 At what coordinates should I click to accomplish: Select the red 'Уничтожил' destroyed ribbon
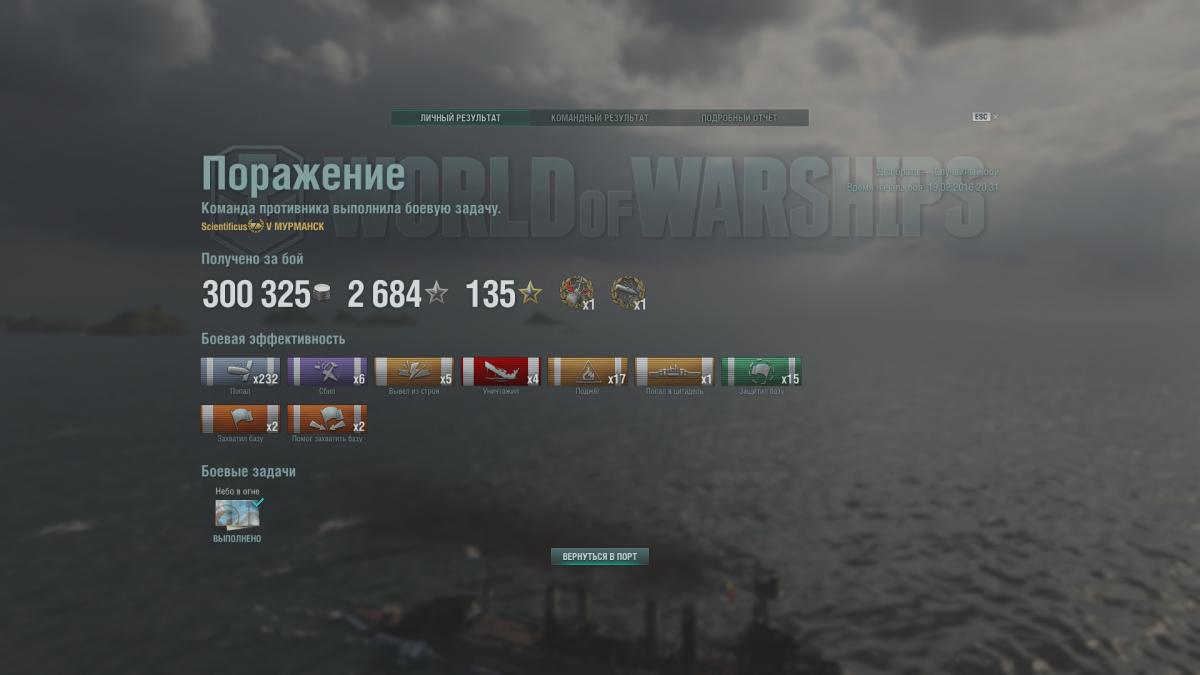point(501,372)
